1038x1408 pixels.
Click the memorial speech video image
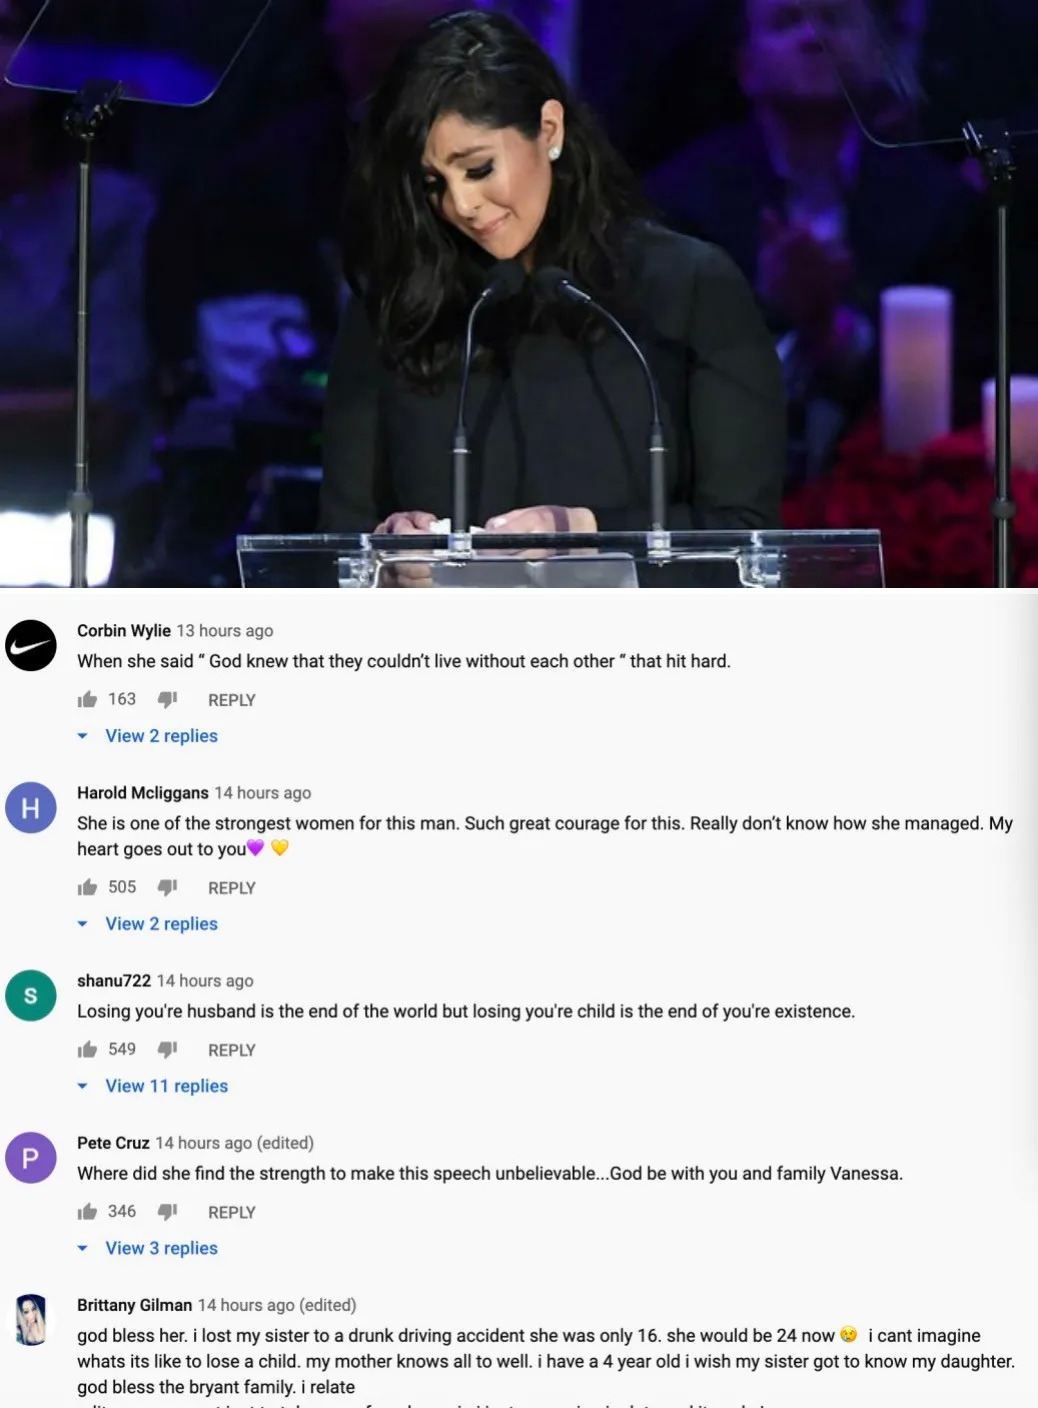coord(519,293)
